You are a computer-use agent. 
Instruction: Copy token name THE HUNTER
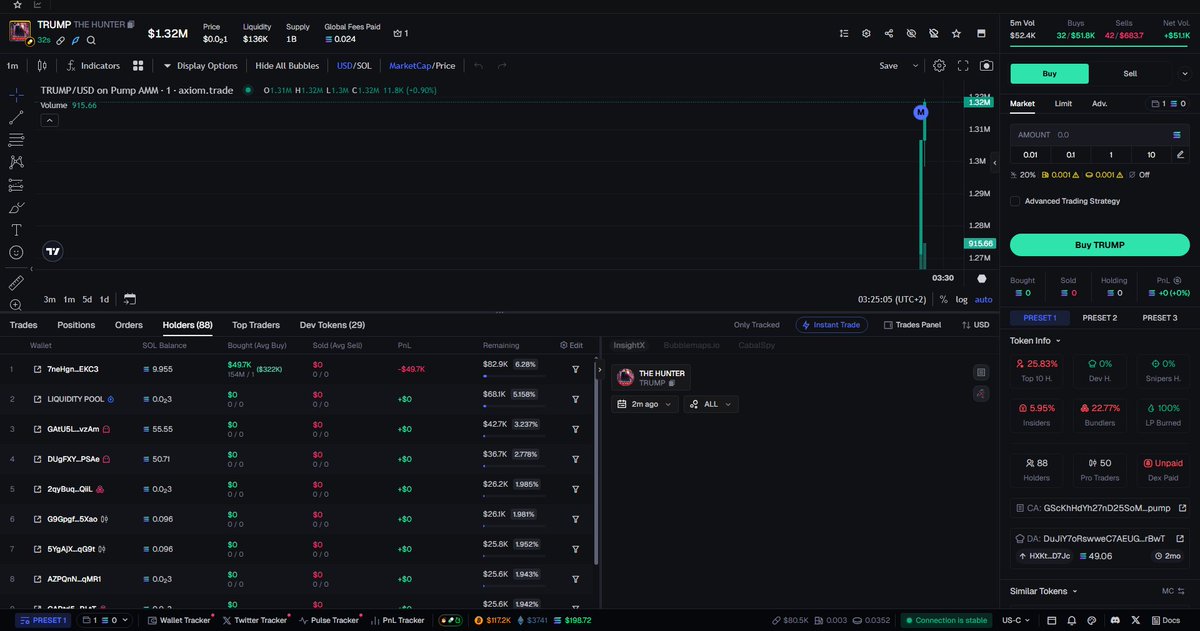[x=130, y=23]
